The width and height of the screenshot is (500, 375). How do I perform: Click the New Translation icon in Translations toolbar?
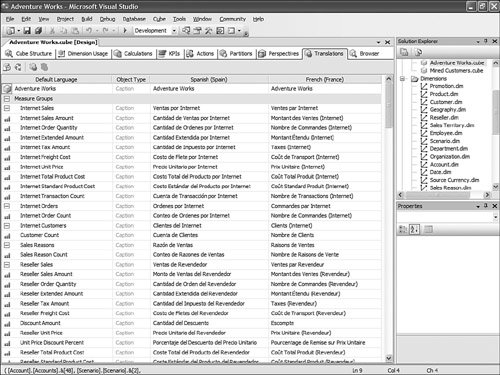pos(7,67)
